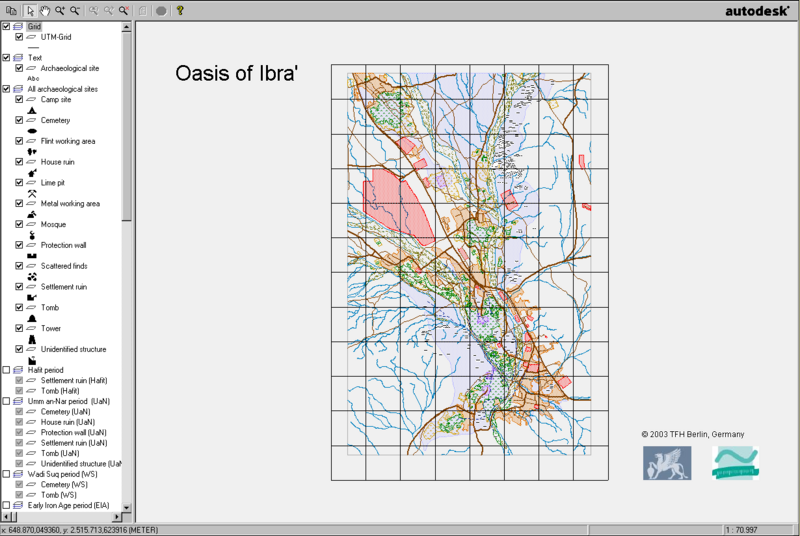Hide the UTM-Grid layer

coord(19,37)
